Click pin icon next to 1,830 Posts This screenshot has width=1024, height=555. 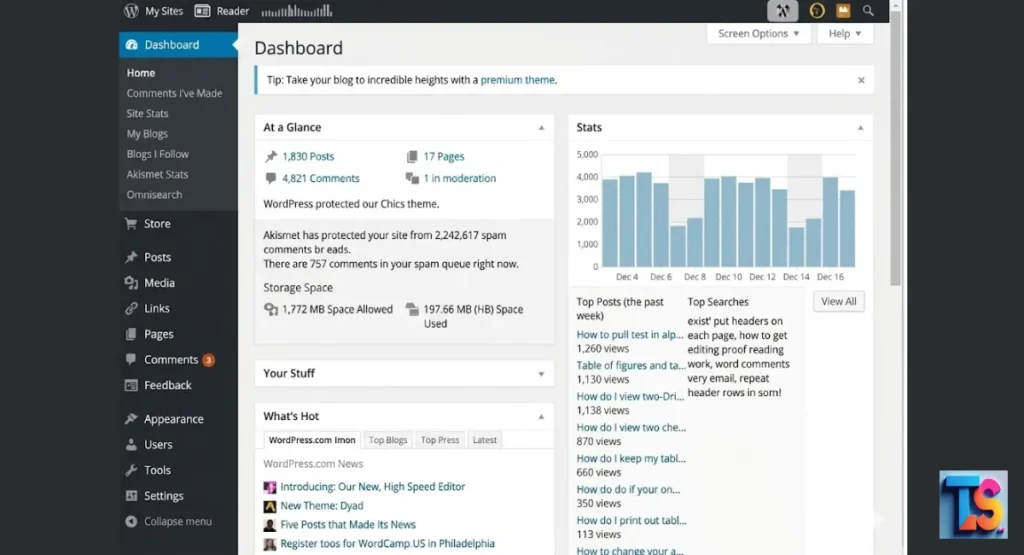[270, 157]
